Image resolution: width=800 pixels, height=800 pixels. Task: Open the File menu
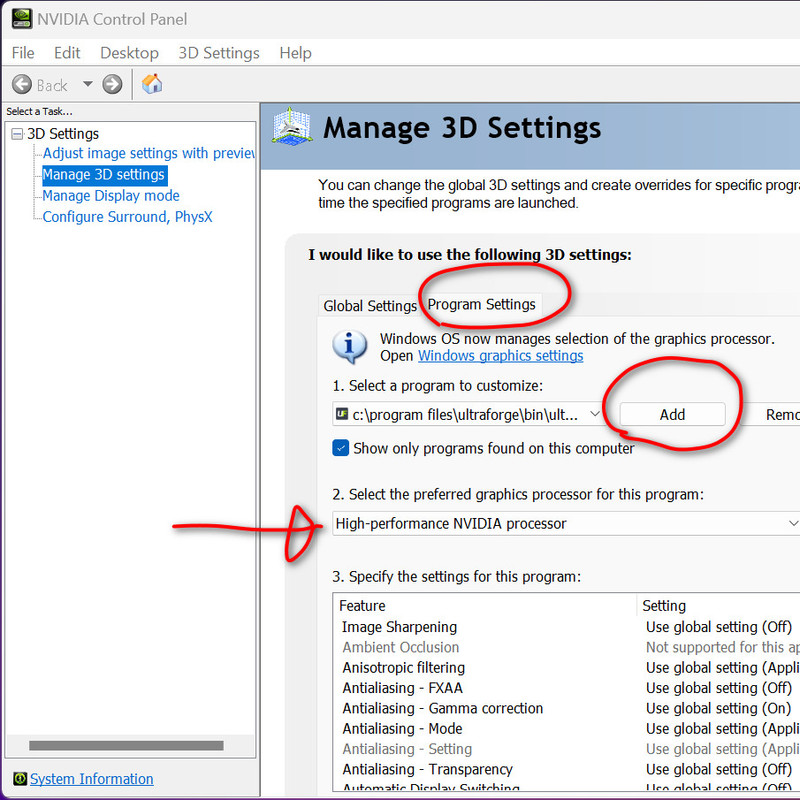tap(23, 53)
